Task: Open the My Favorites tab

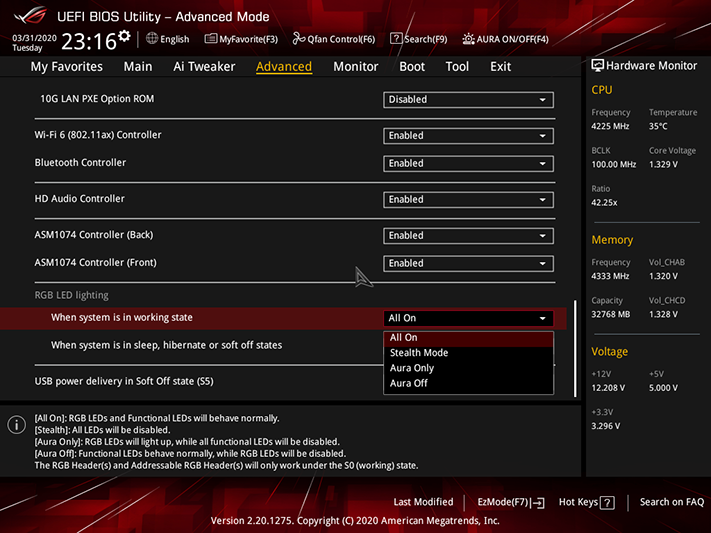Action: pyautogui.click(x=67, y=67)
